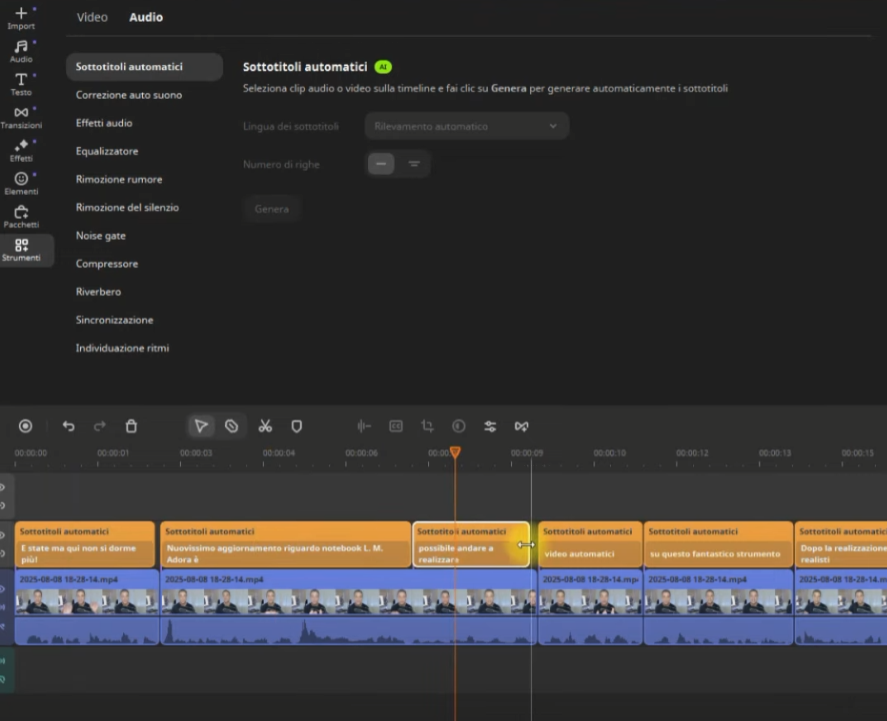Select the 'video automatici' subtitle clip
887x721 pixels.
coord(590,544)
